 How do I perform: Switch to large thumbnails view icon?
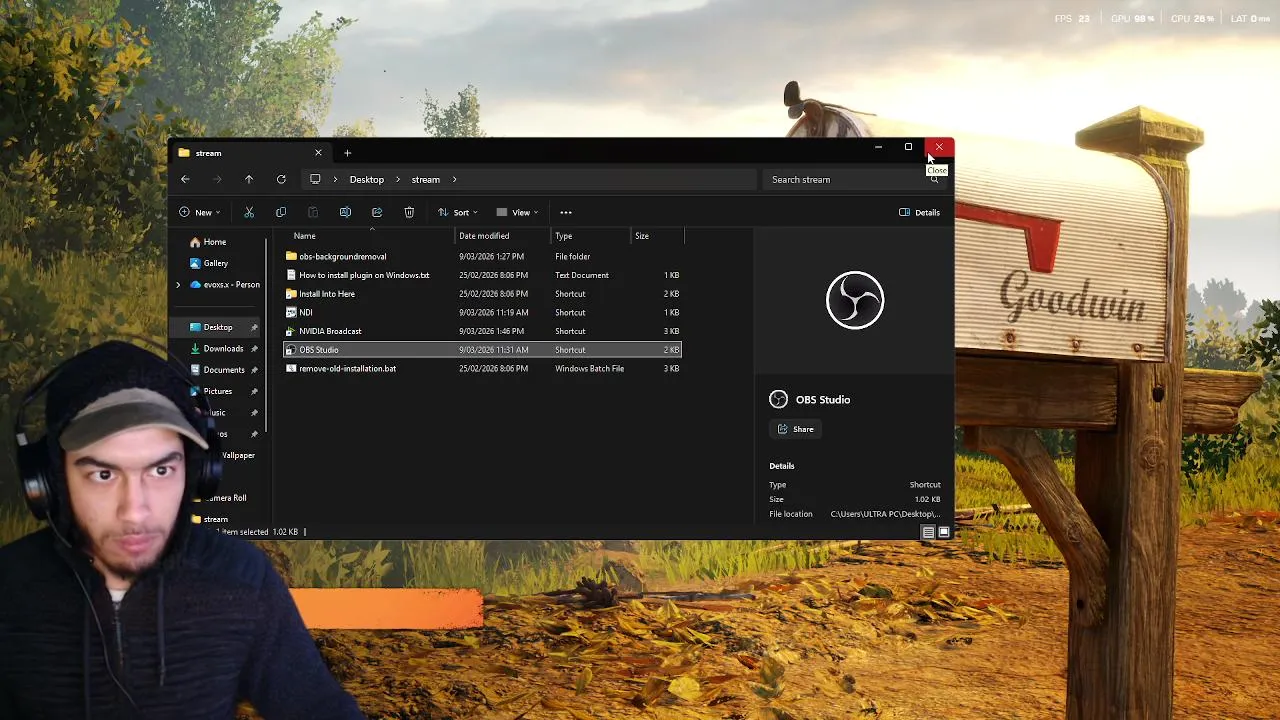tap(943, 532)
